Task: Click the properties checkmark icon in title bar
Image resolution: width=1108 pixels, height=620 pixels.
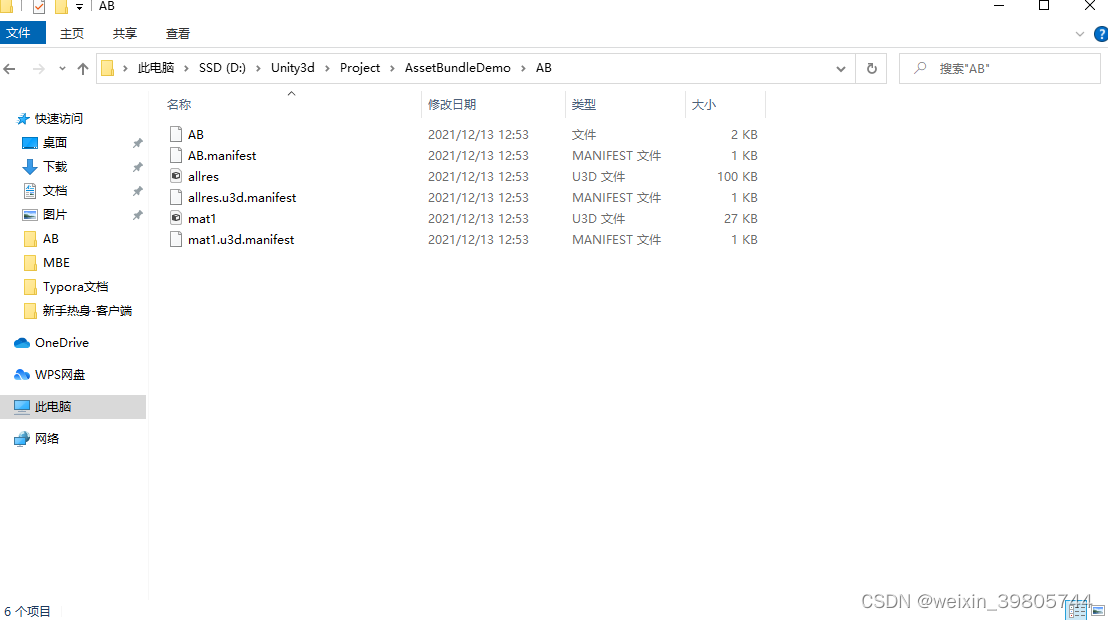Action: pos(39,7)
